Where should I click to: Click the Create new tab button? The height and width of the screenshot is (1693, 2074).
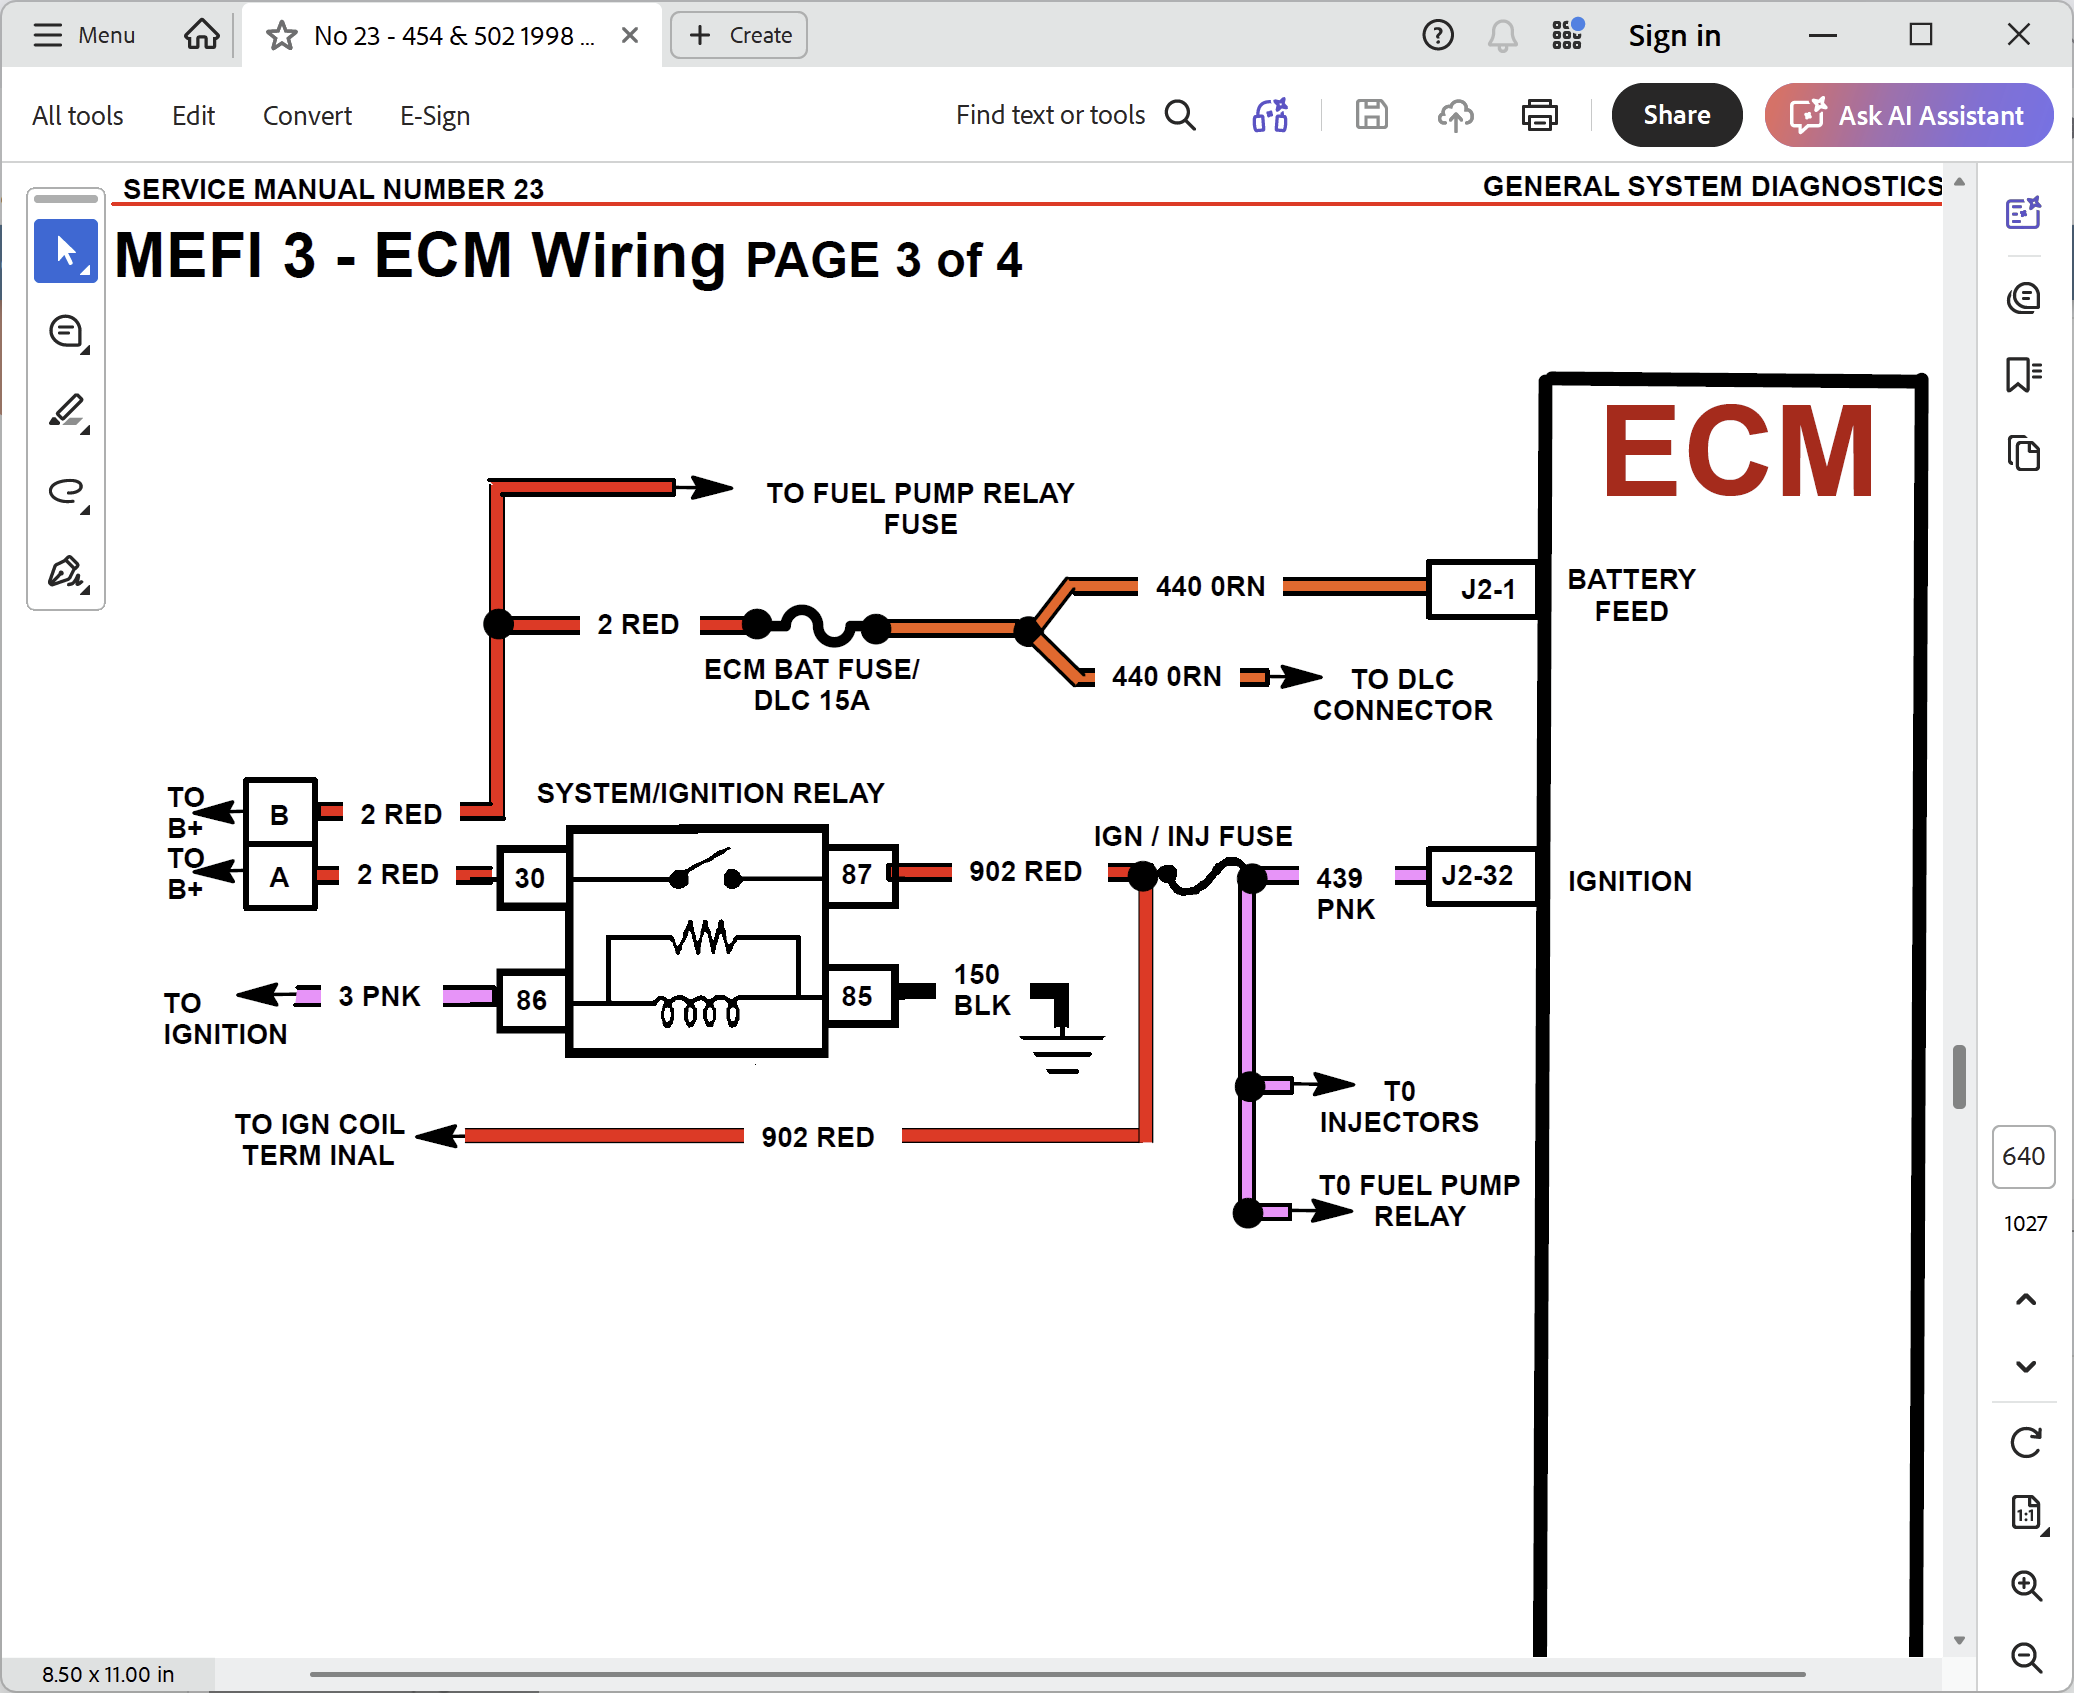tap(739, 35)
